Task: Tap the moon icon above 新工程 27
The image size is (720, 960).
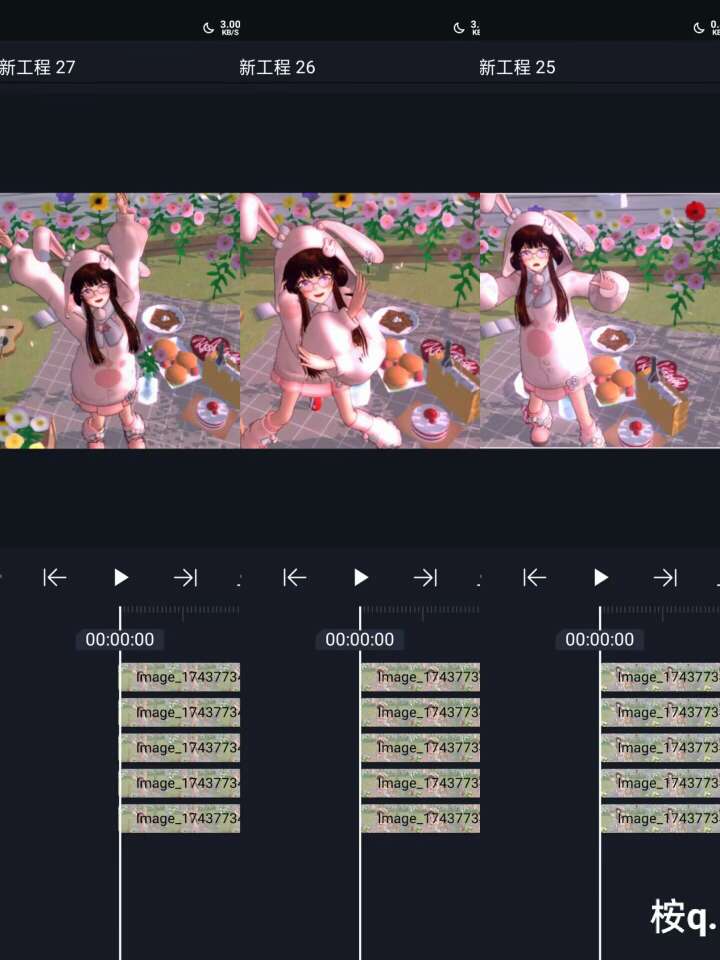Action: [209, 28]
